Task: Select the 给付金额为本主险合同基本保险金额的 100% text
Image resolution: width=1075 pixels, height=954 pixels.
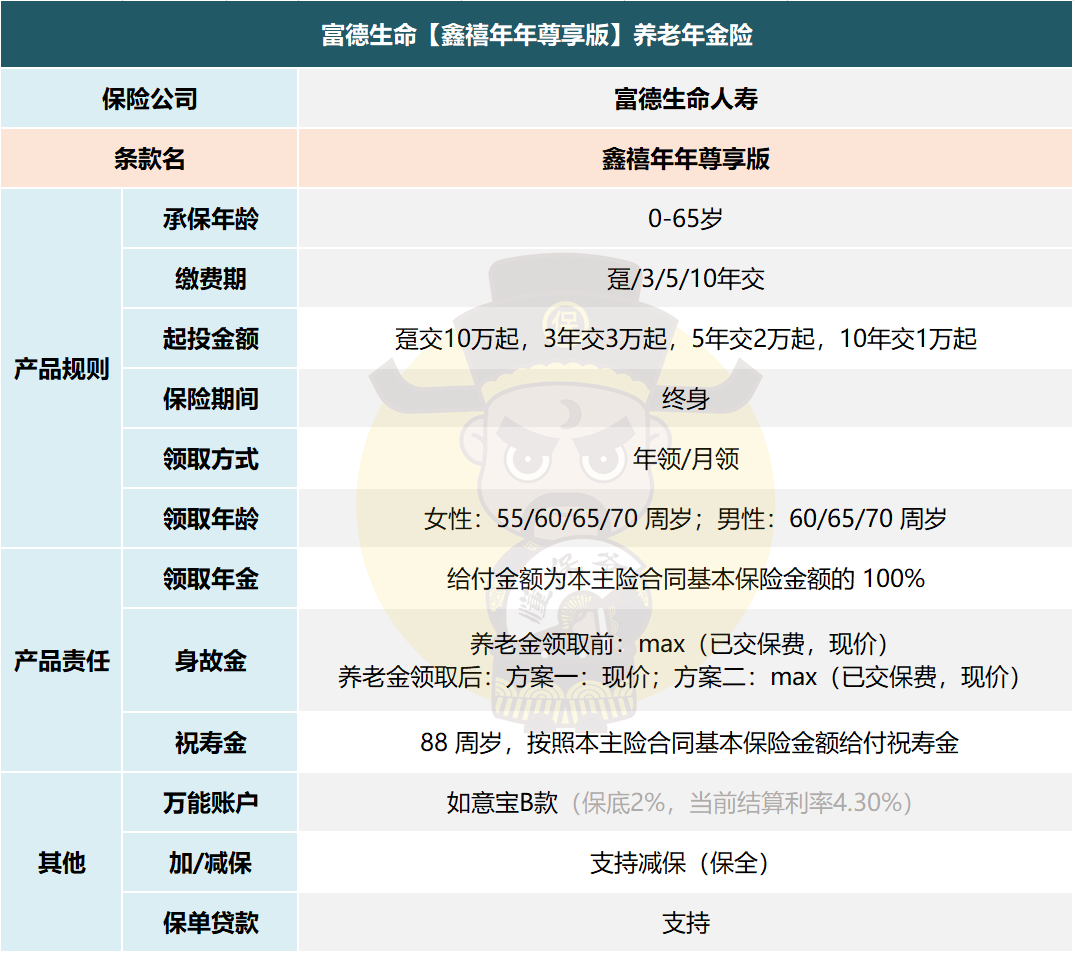Action: [x=686, y=578]
